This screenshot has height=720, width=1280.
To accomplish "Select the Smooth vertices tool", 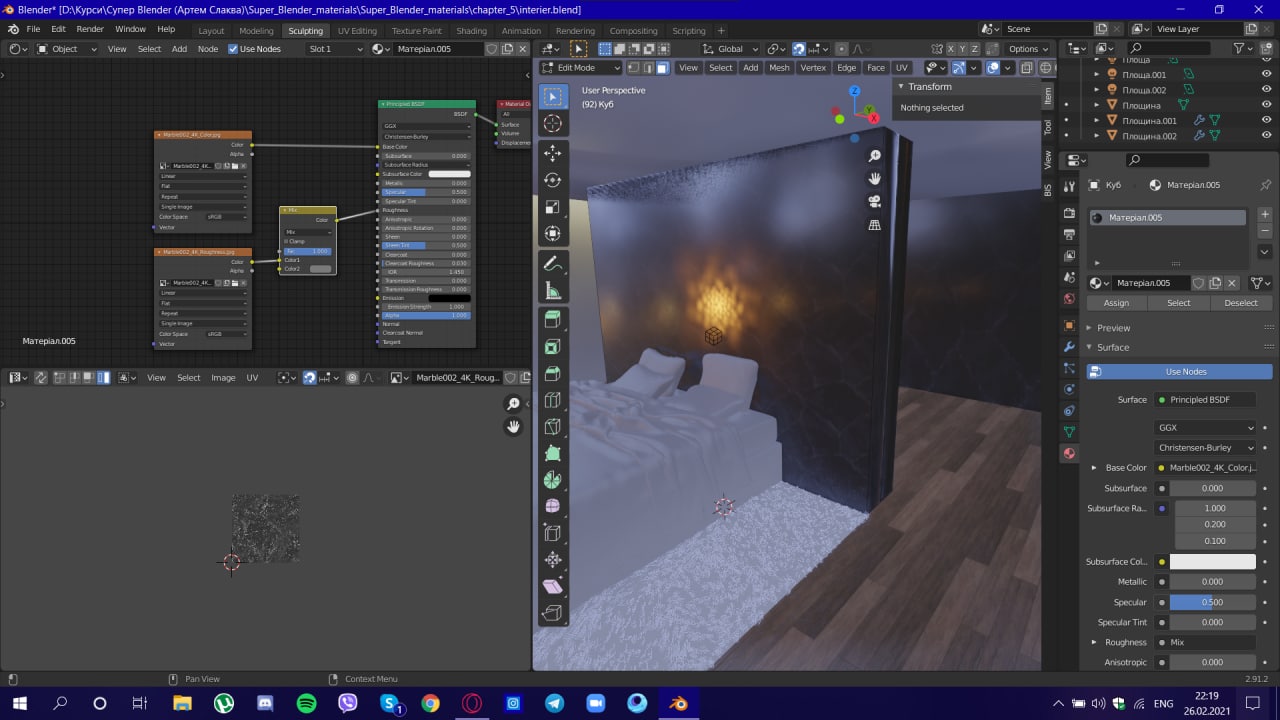I will point(553,507).
